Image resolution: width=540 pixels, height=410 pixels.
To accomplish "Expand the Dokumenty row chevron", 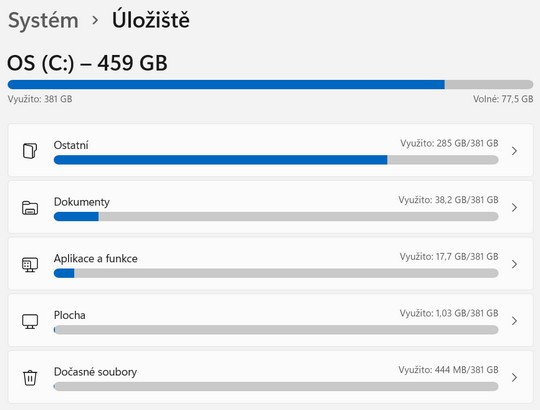I will coord(514,208).
